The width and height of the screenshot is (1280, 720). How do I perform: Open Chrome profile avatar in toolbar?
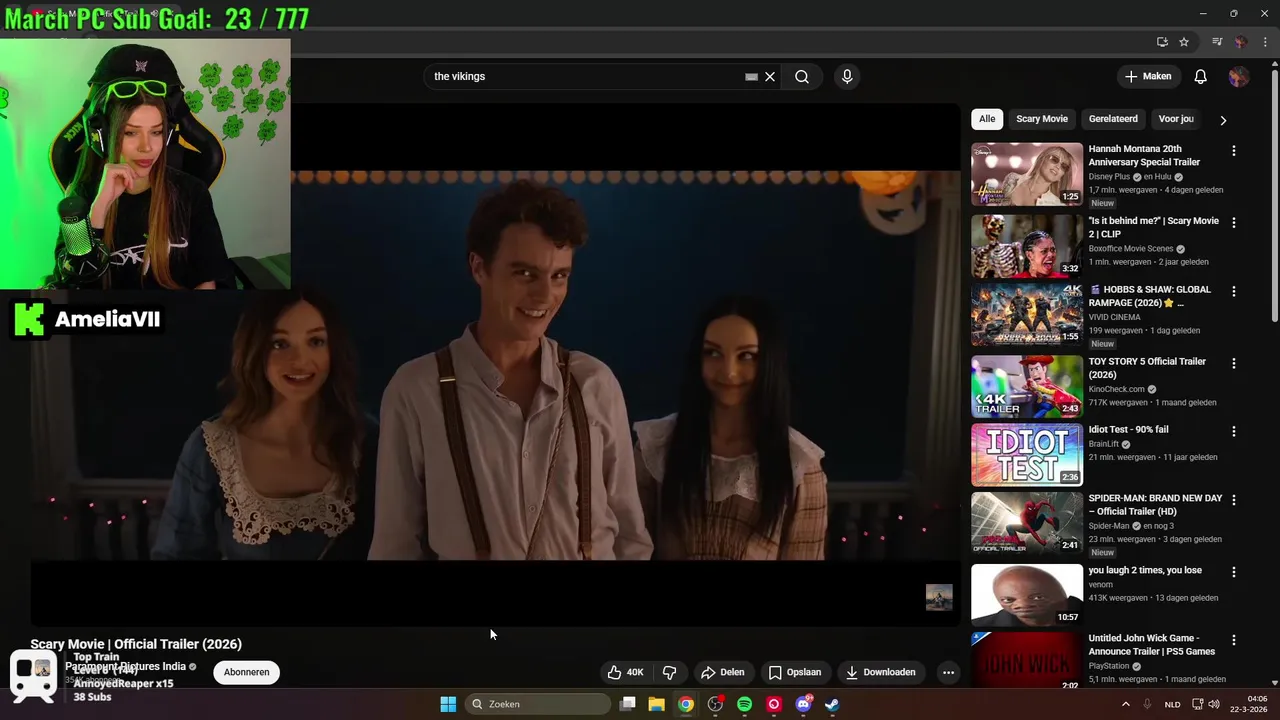coord(1241,42)
